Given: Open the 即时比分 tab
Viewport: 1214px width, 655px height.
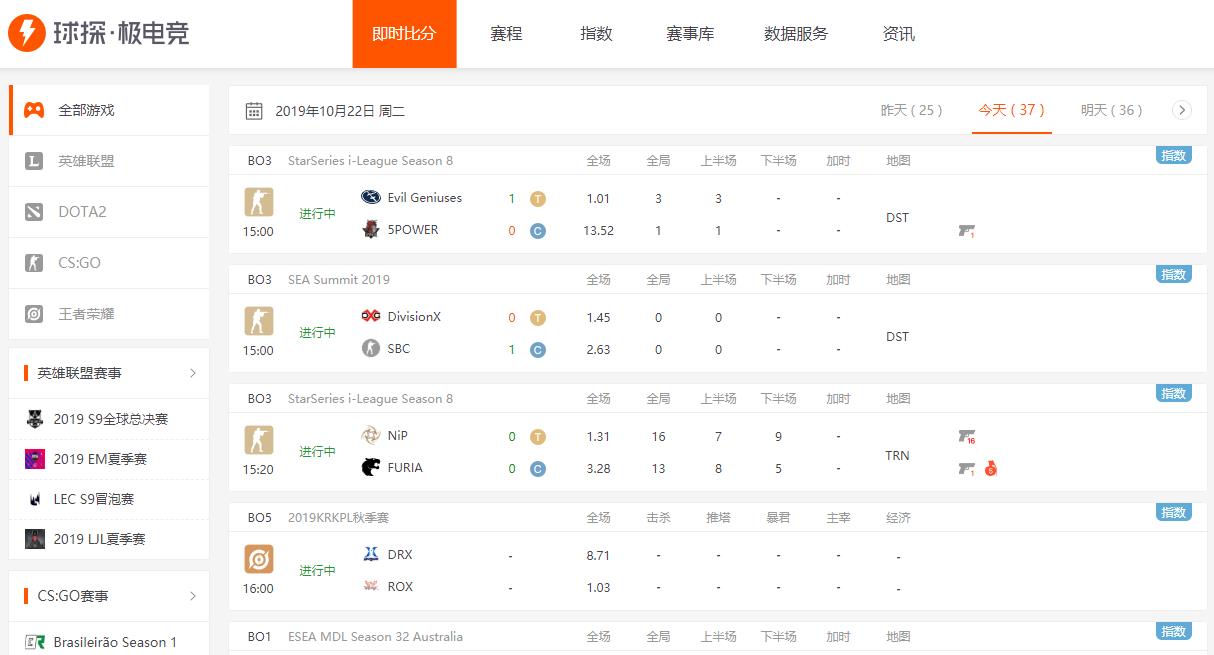Looking at the screenshot, I should tap(404, 34).
